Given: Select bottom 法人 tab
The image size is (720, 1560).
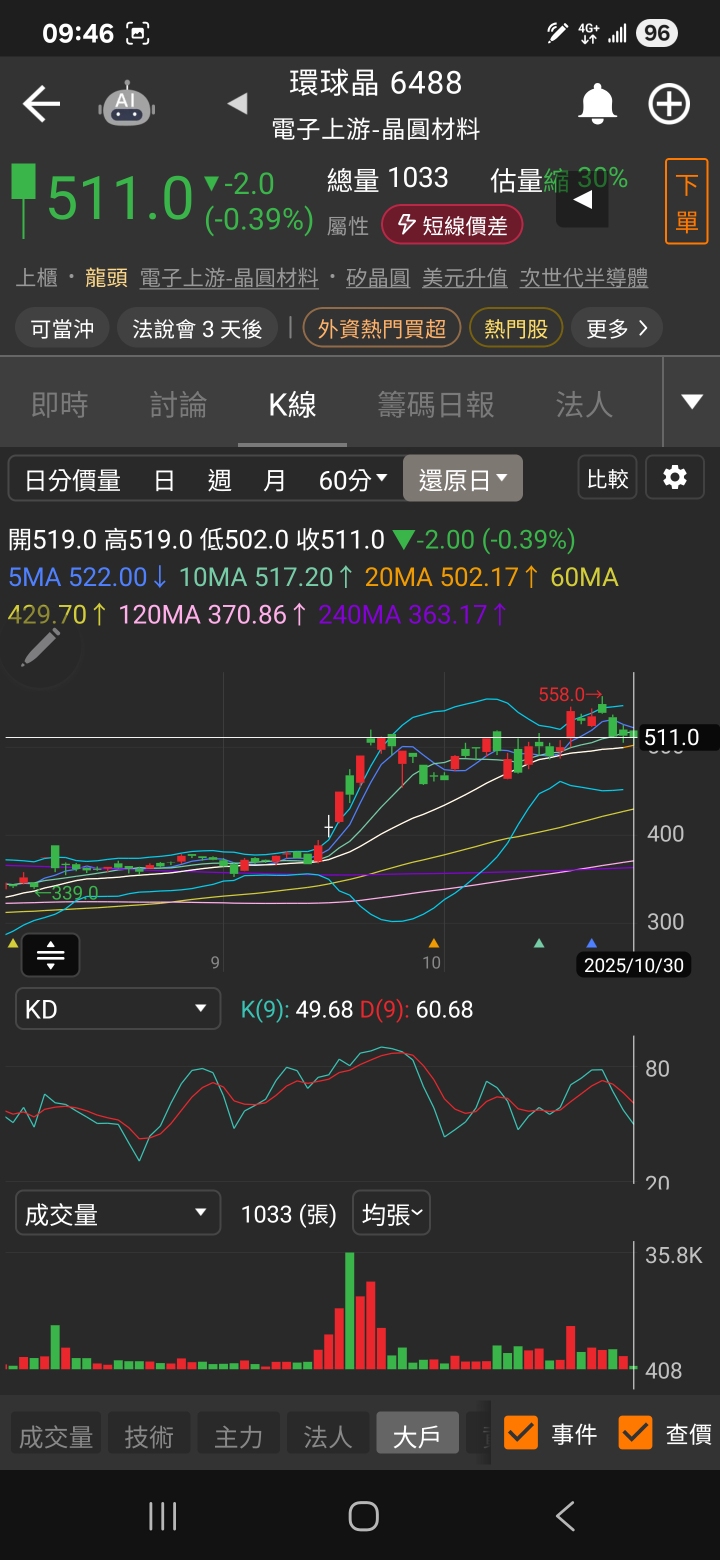Looking at the screenshot, I should (x=327, y=1436).
